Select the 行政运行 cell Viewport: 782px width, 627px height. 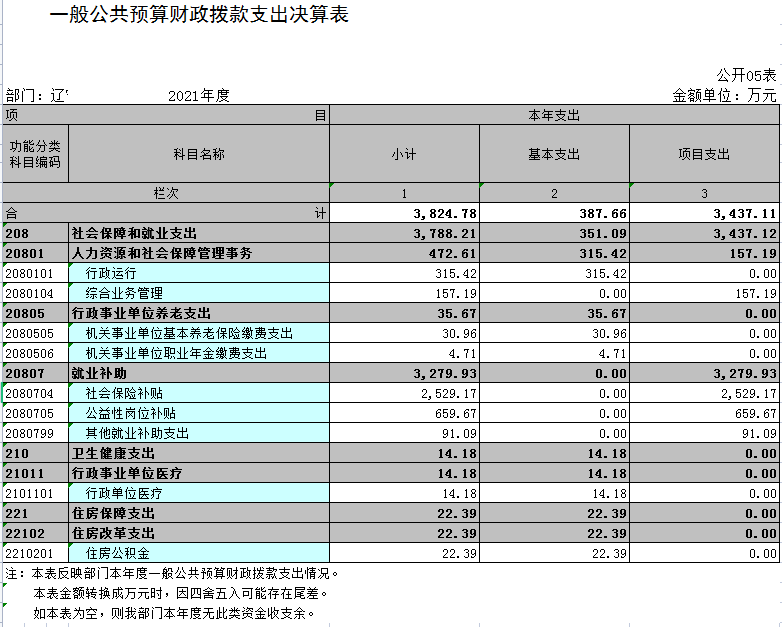coord(199,273)
